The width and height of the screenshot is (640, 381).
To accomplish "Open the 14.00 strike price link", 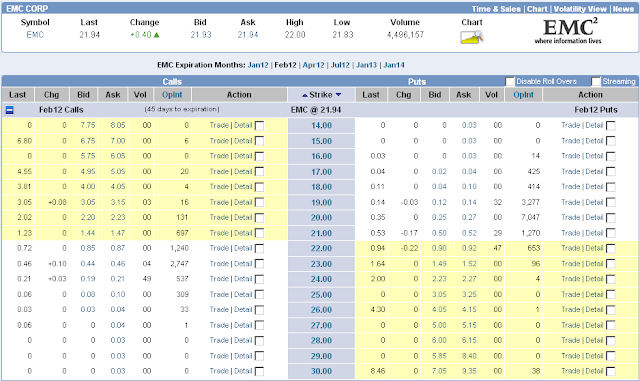I will [x=321, y=125].
